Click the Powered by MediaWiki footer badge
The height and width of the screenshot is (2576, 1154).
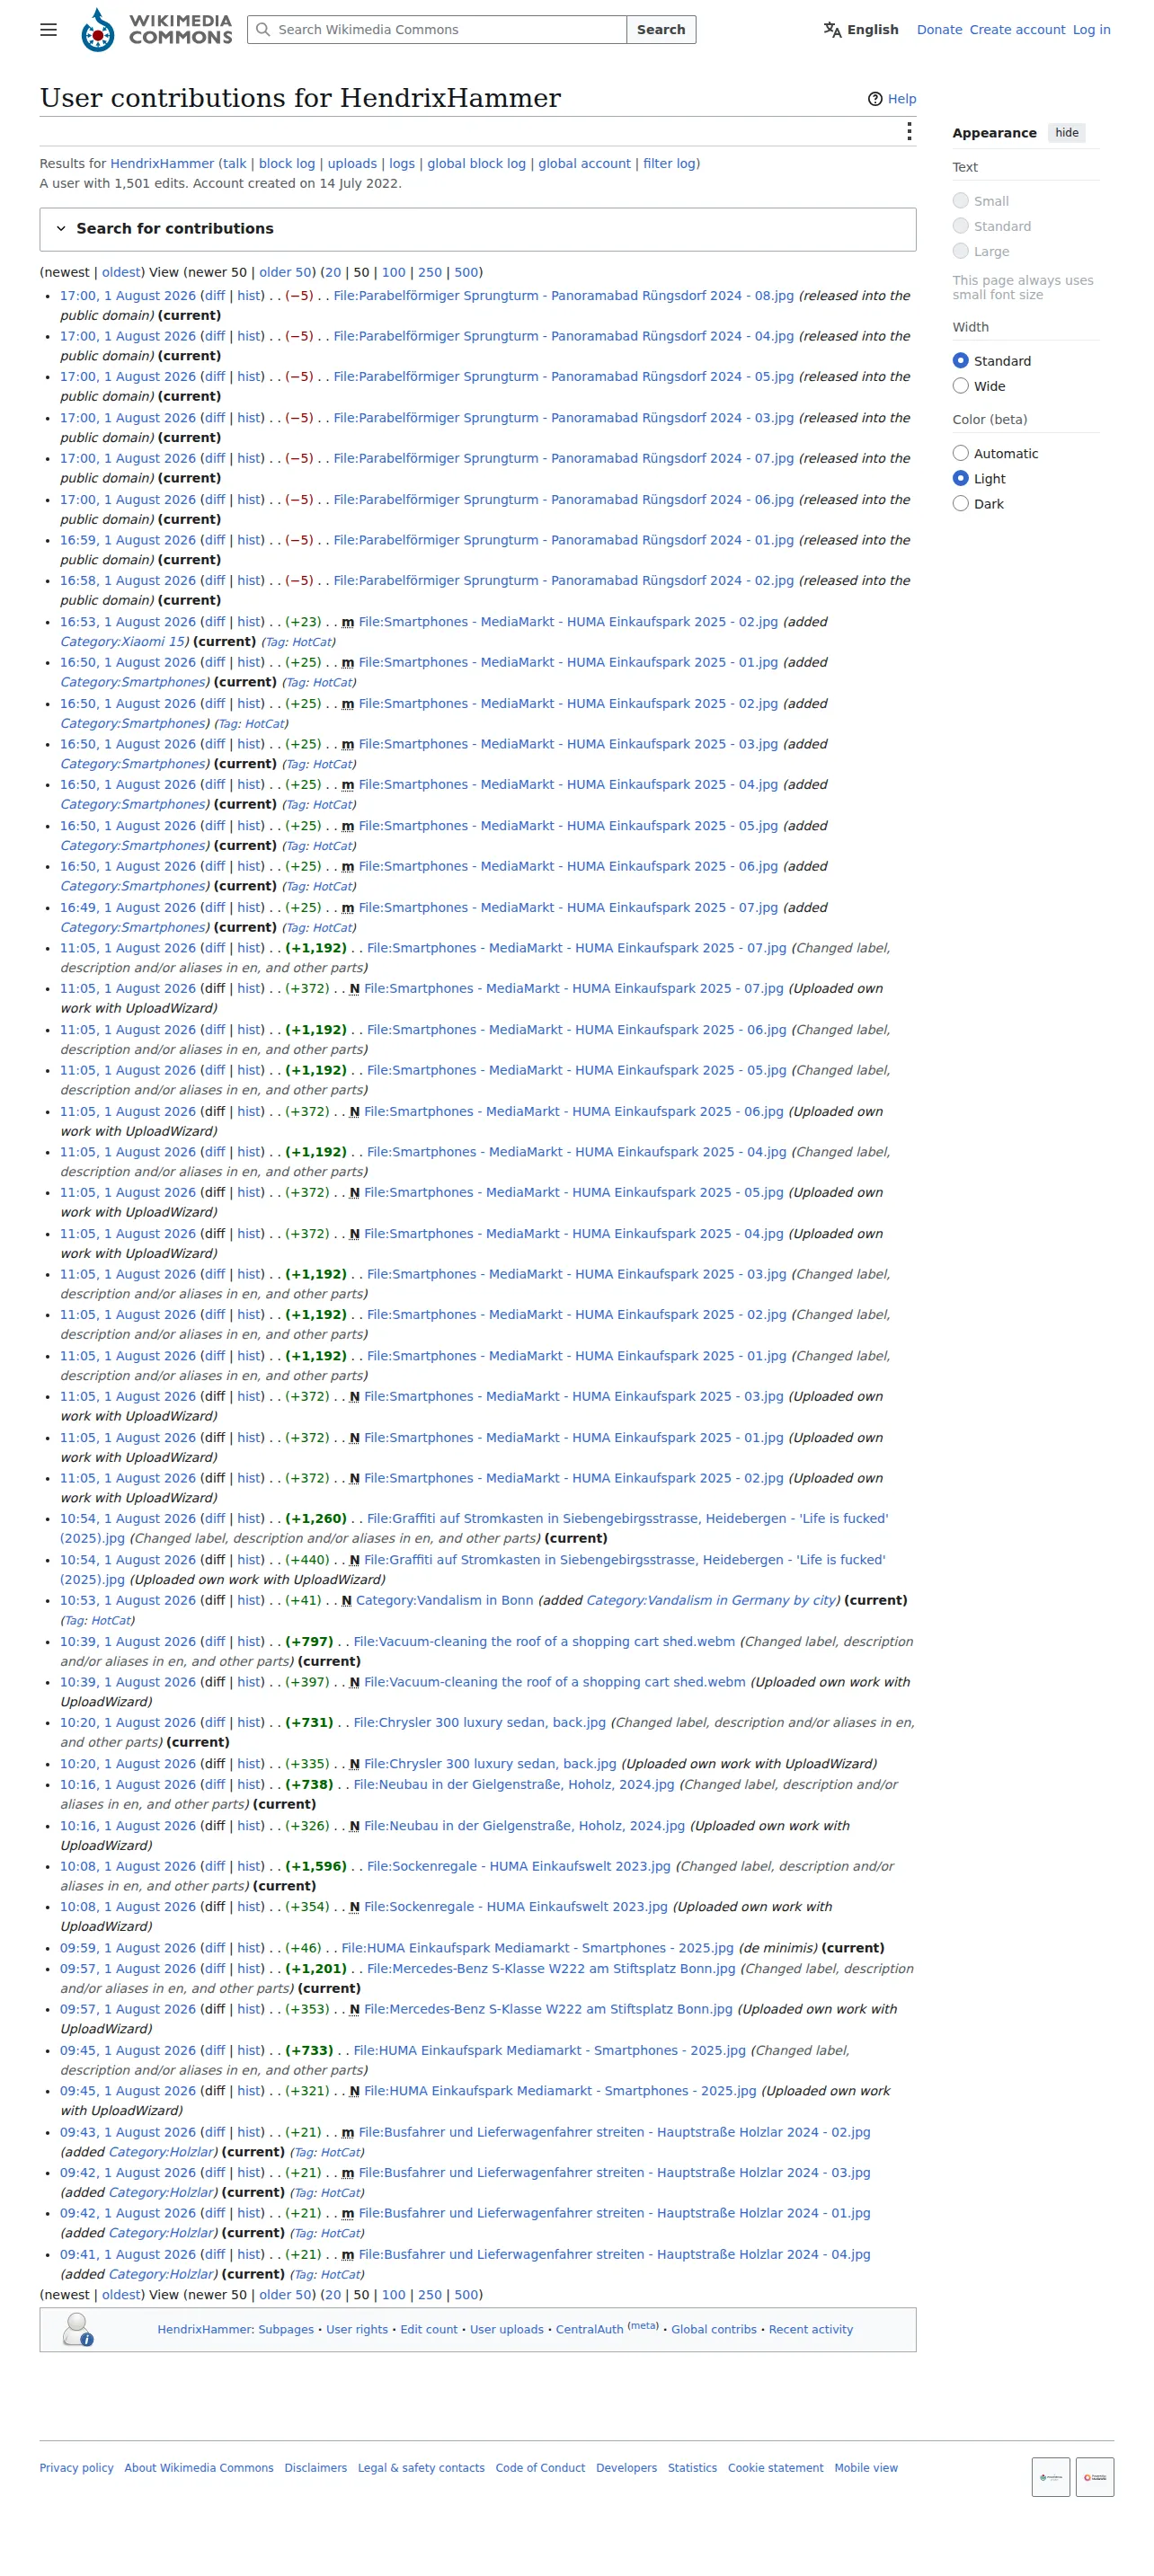click(x=1094, y=2476)
